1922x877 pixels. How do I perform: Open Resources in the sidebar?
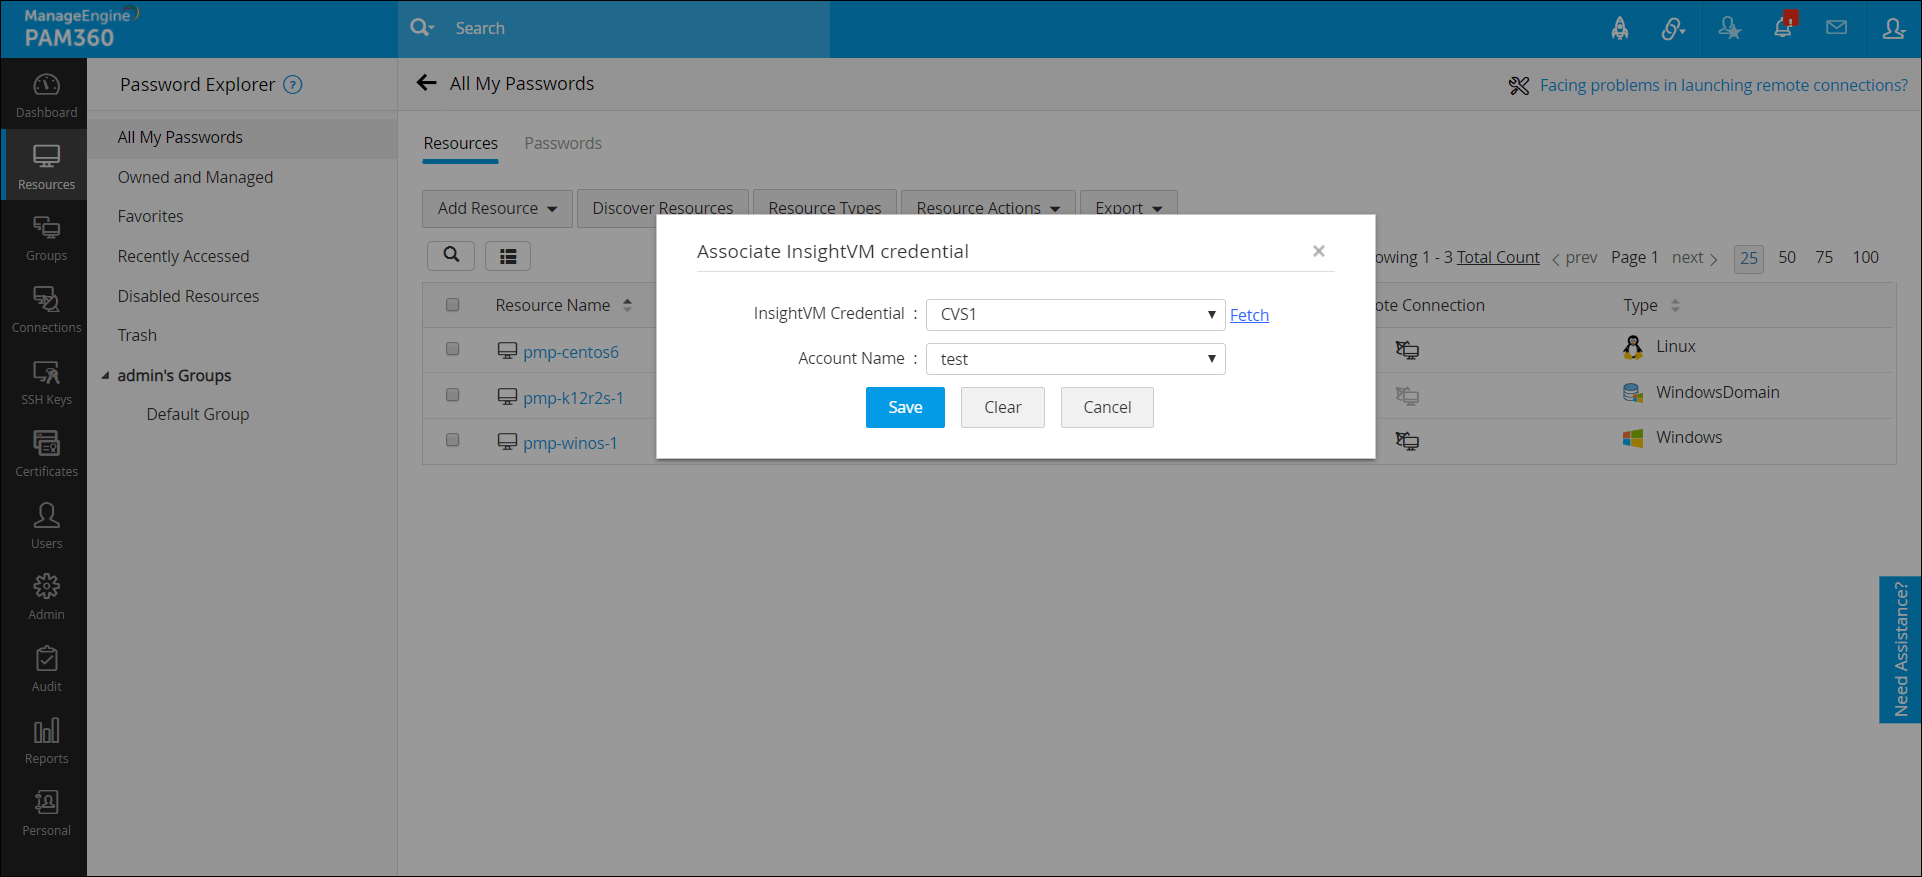point(46,166)
